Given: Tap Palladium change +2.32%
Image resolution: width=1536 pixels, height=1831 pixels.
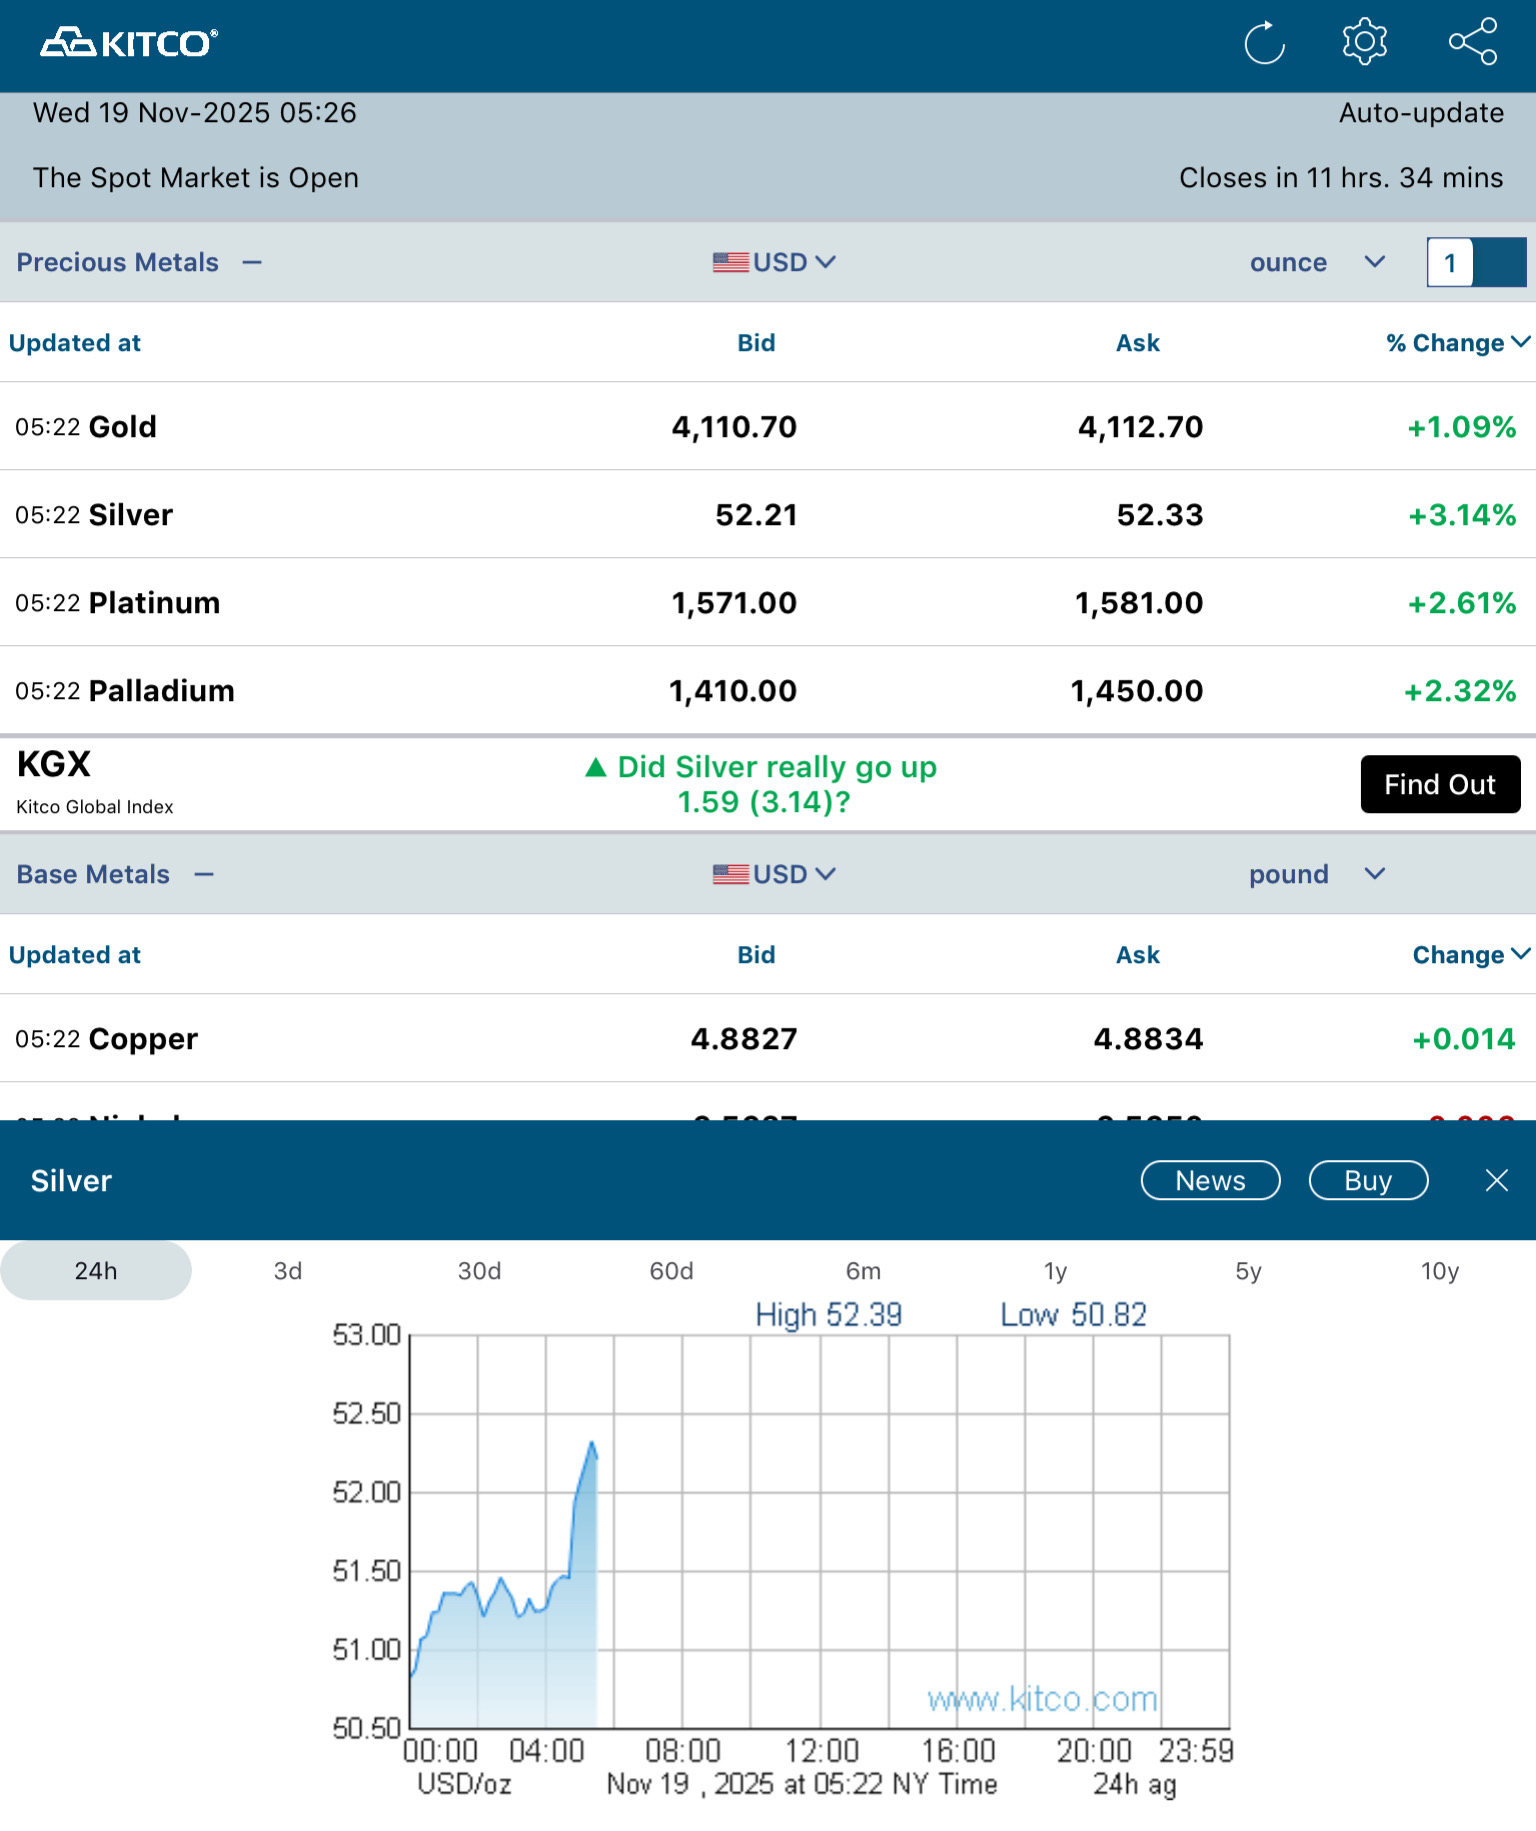Looking at the screenshot, I should (x=1460, y=691).
